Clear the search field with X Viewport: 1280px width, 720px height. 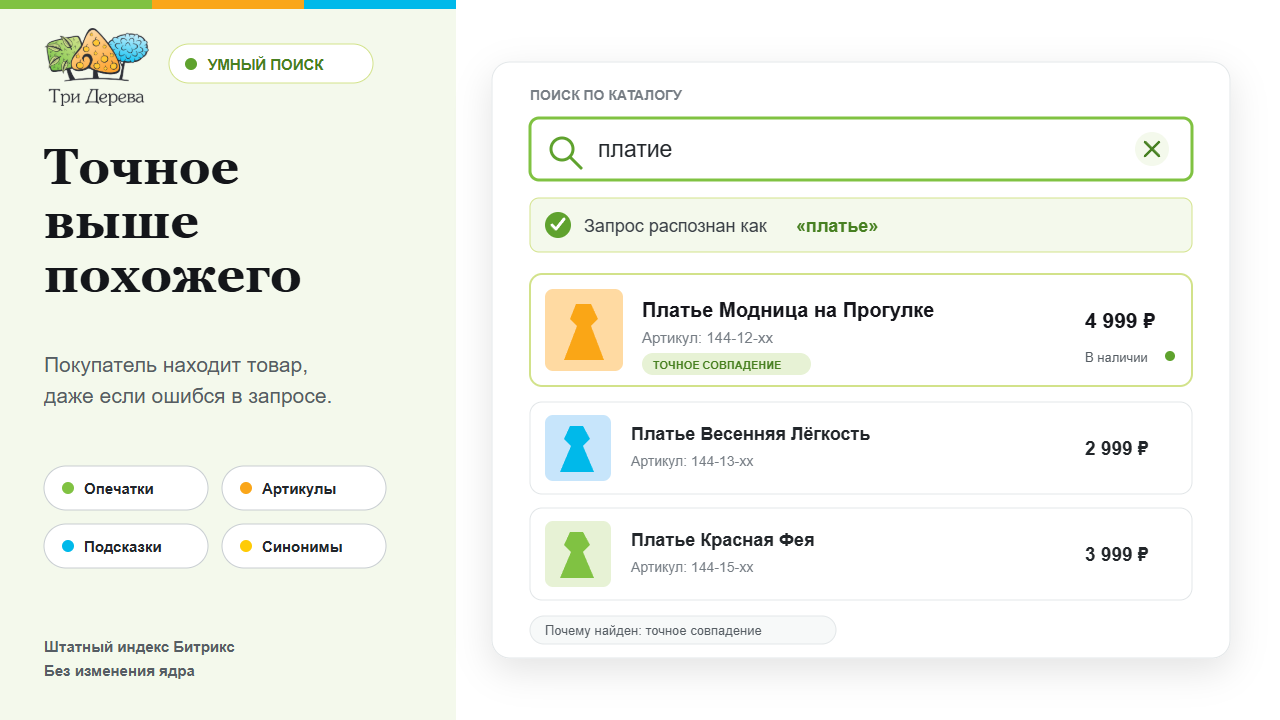[1152, 149]
